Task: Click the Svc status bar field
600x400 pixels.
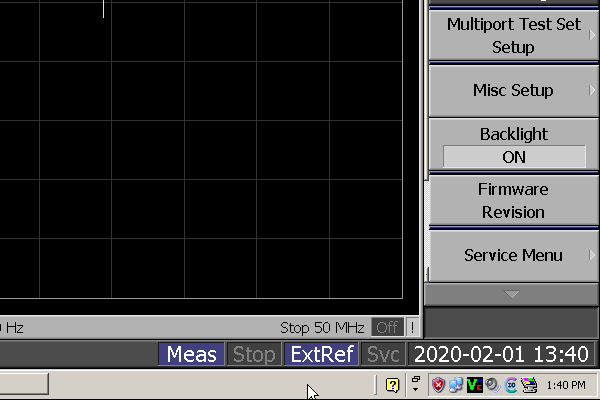Action: click(x=383, y=354)
